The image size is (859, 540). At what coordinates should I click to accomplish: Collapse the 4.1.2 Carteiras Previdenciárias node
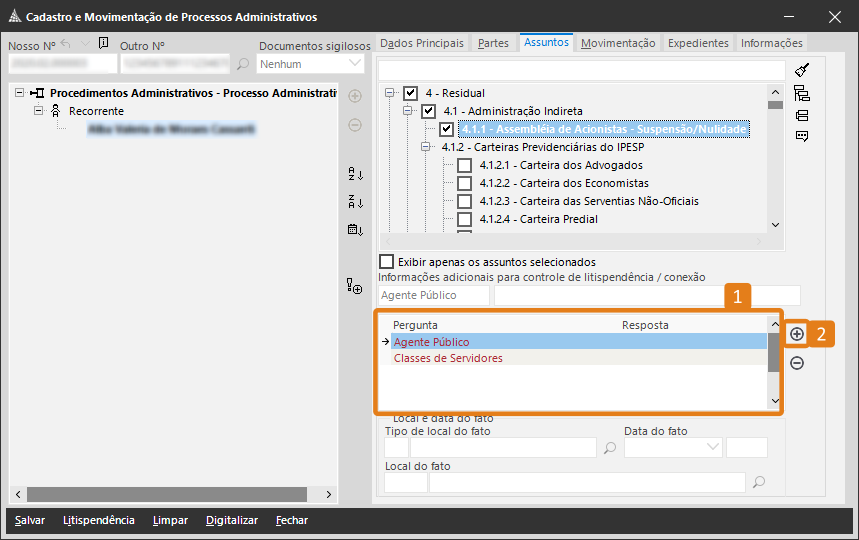pyautogui.click(x=425, y=147)
